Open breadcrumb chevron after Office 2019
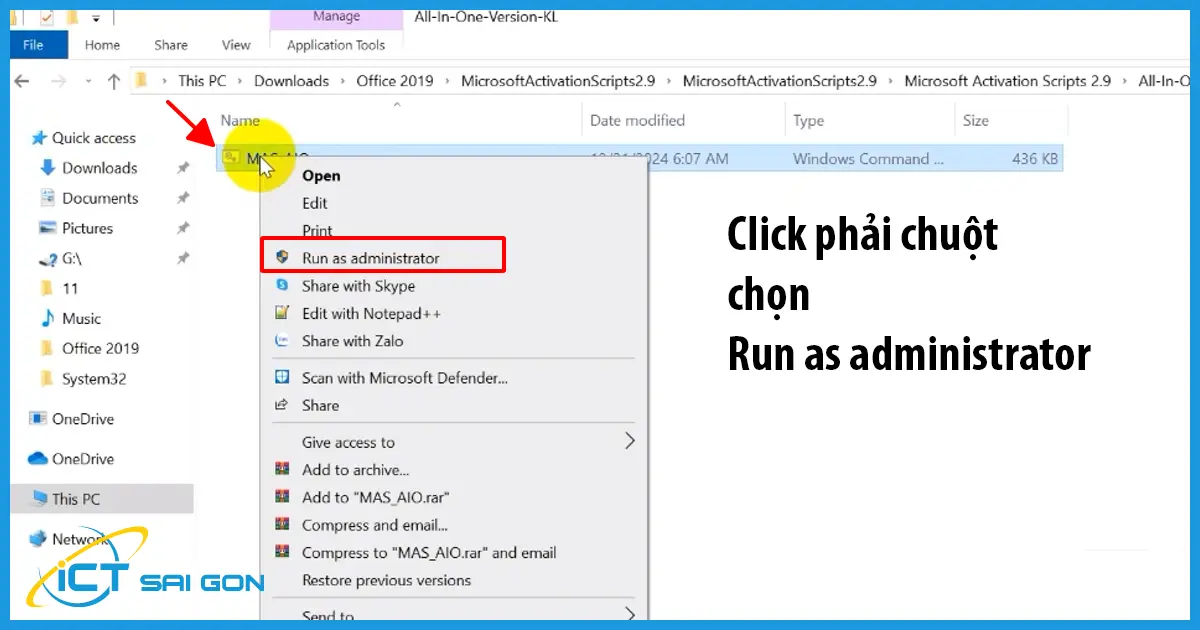Viewport: 1200px width, 630px height. (x=448, y=81)
